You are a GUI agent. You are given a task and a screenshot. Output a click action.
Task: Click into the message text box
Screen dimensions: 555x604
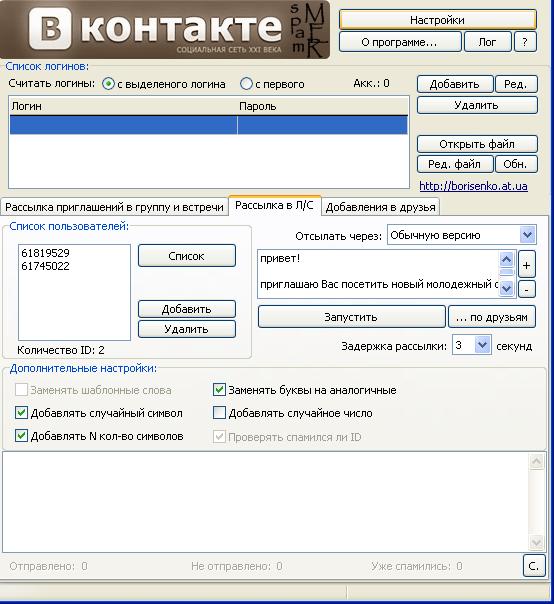[x=378, y=273]
